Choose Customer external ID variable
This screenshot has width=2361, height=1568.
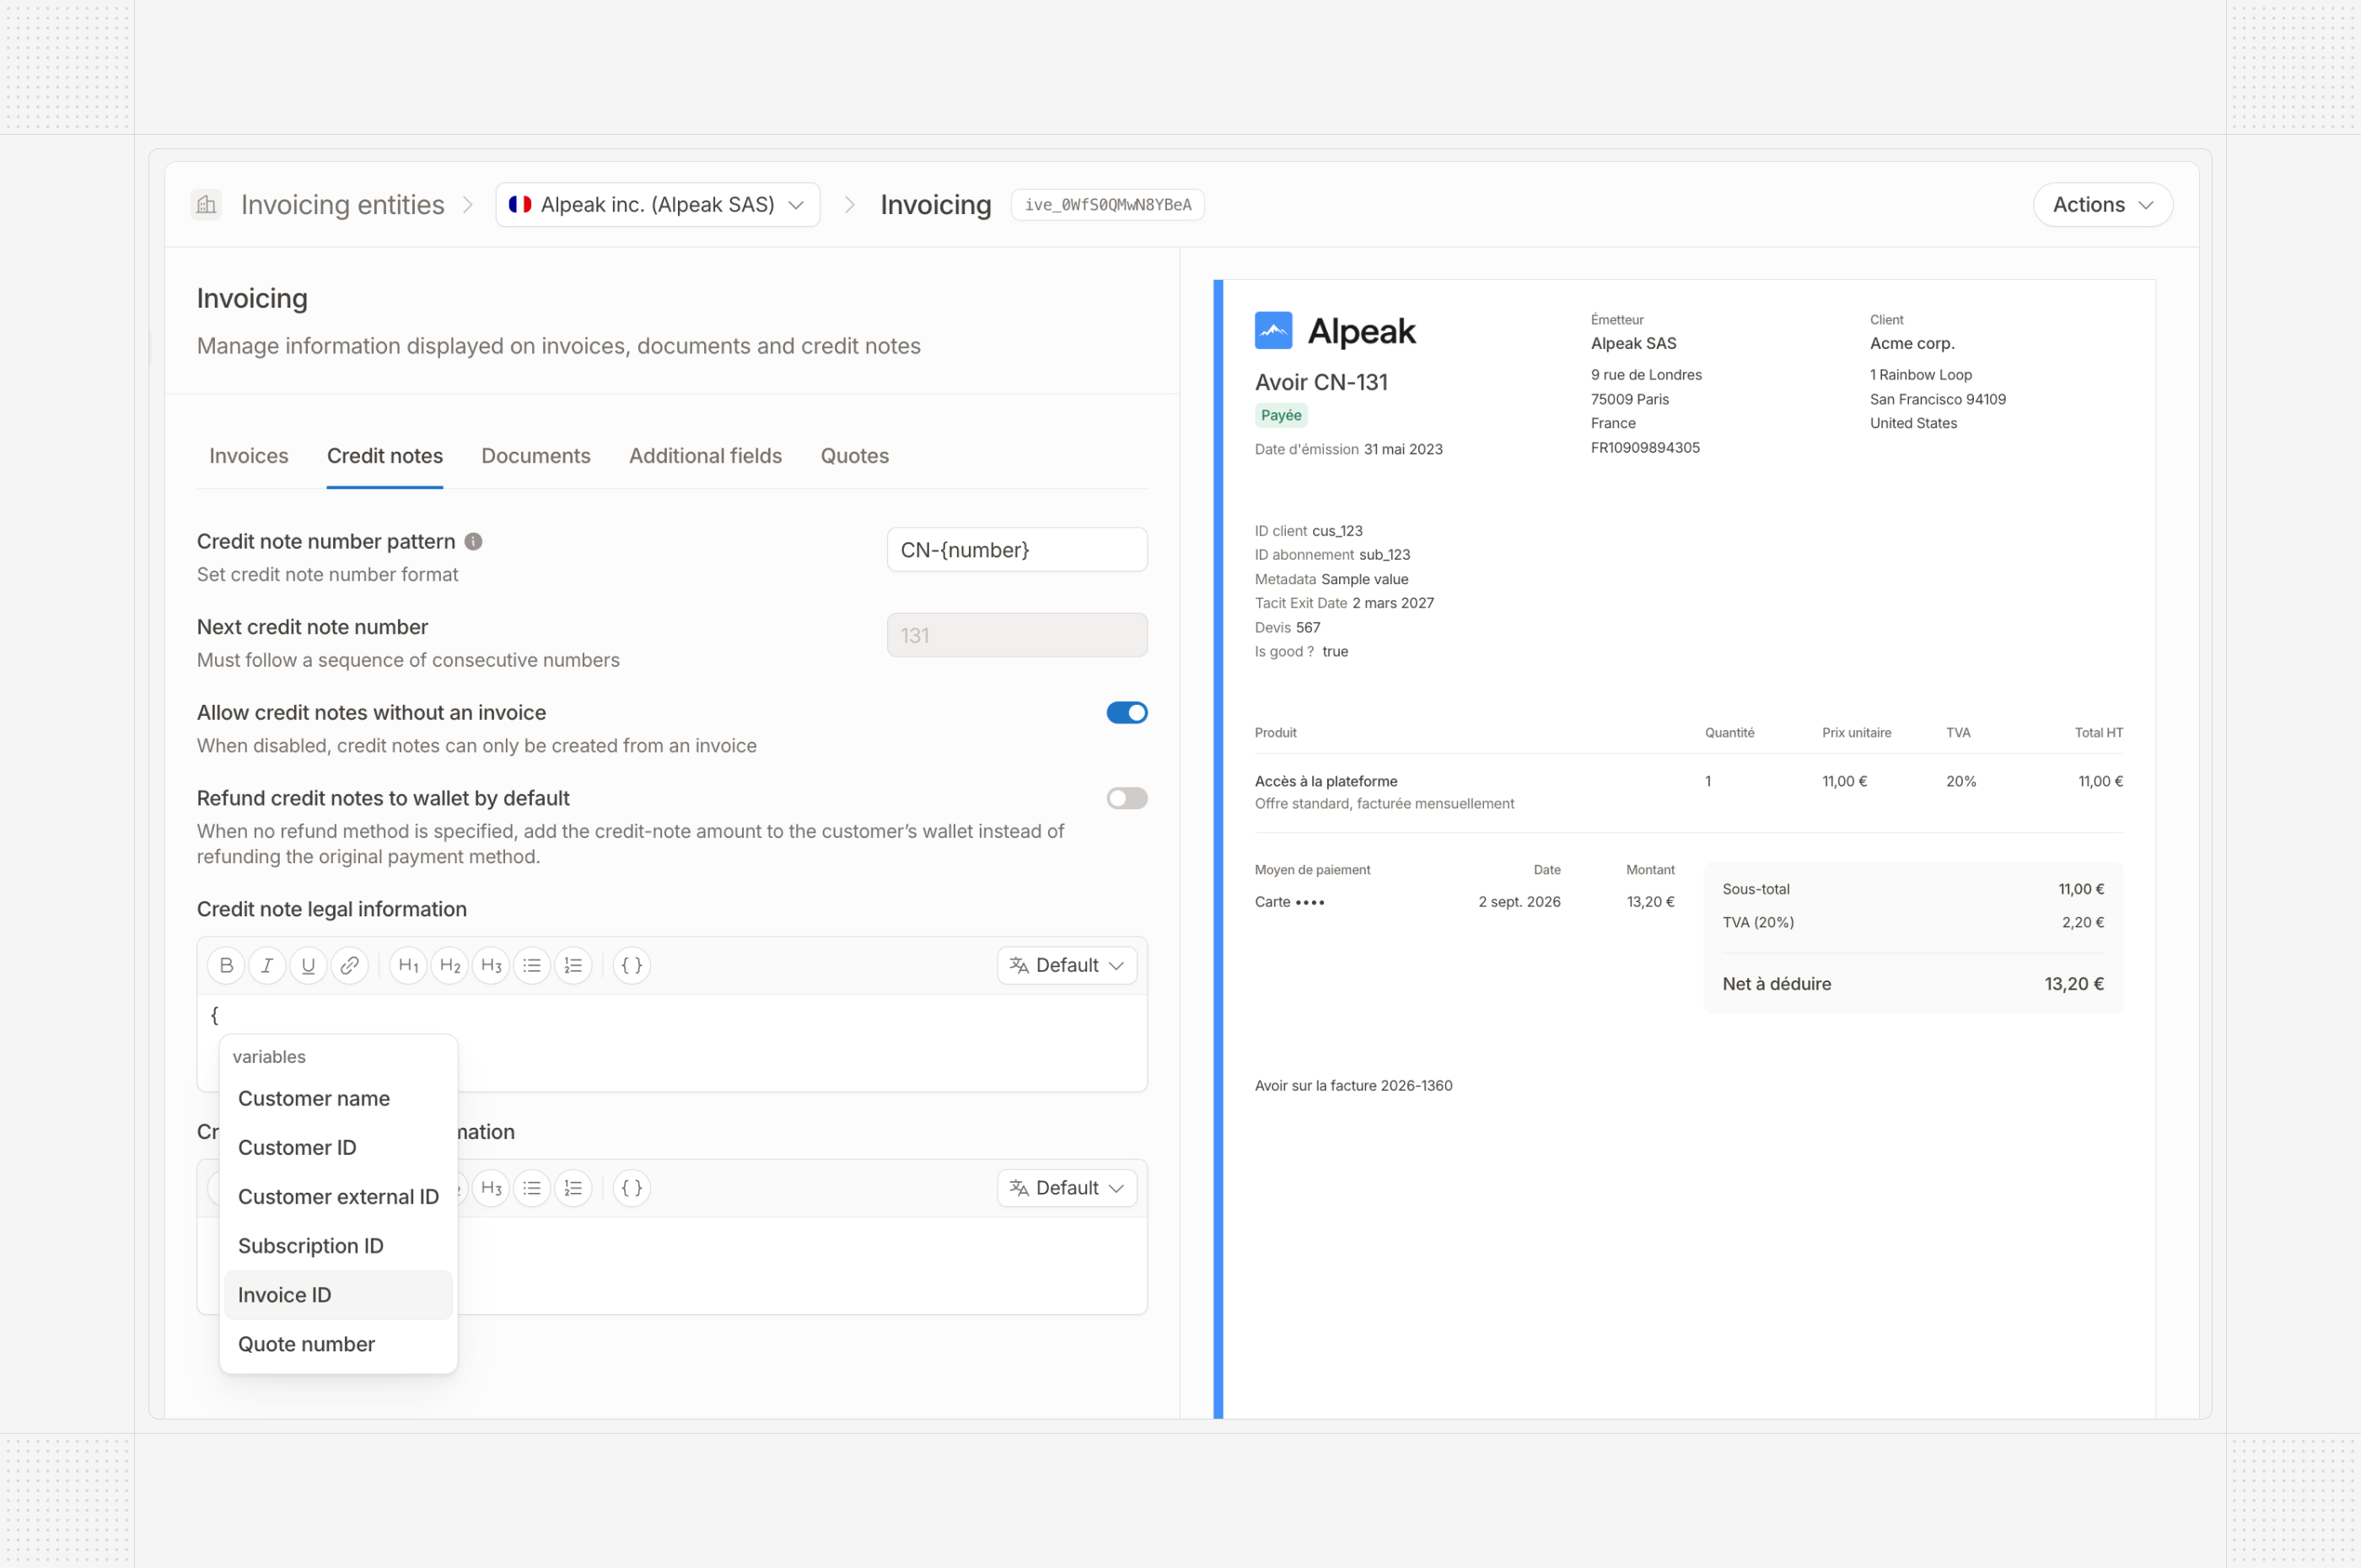[338, 1196]
